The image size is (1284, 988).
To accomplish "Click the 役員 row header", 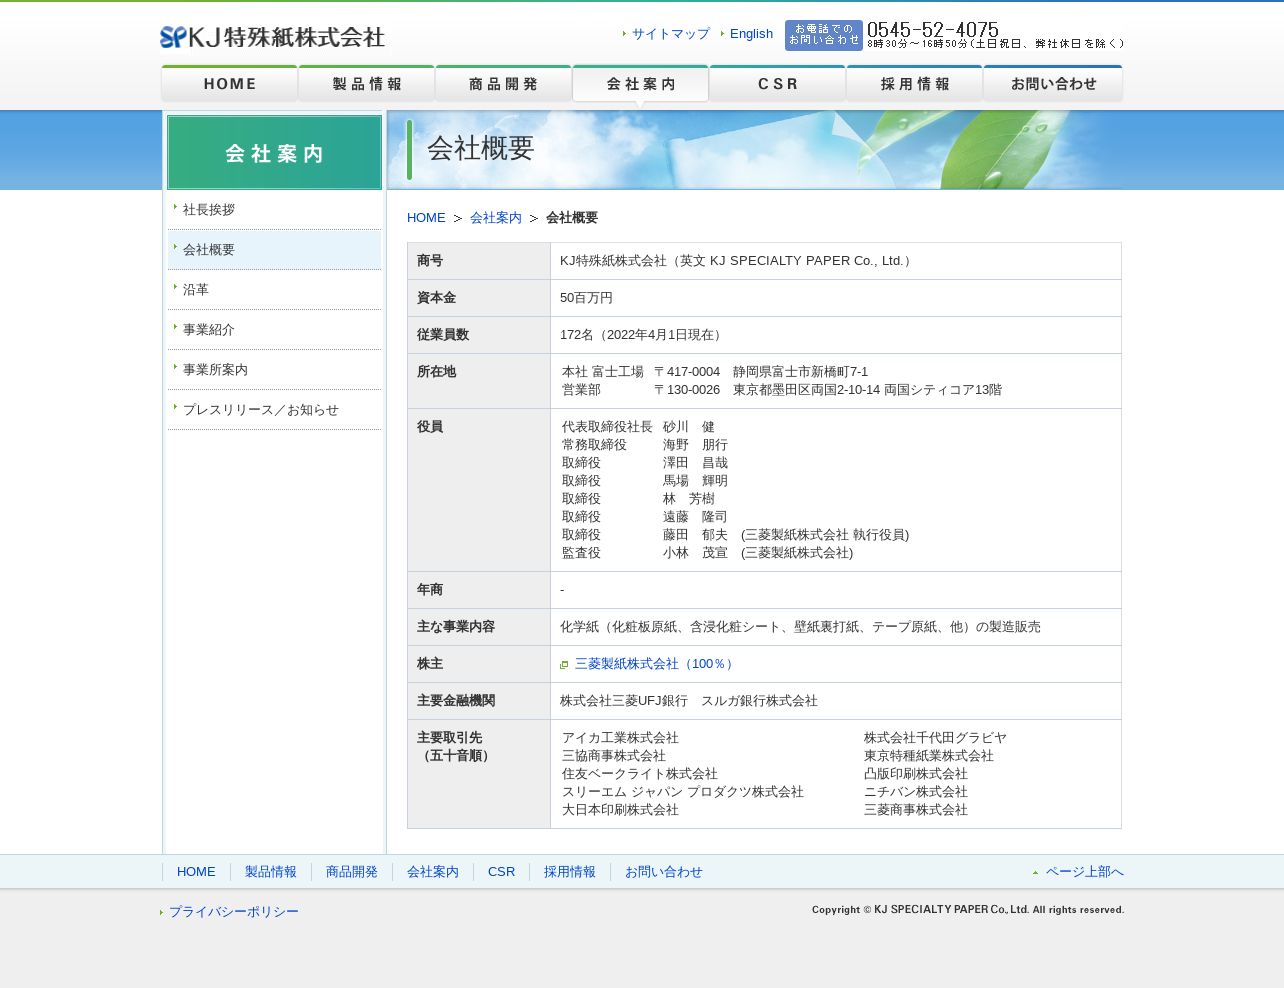I will (x=479, y=490).
